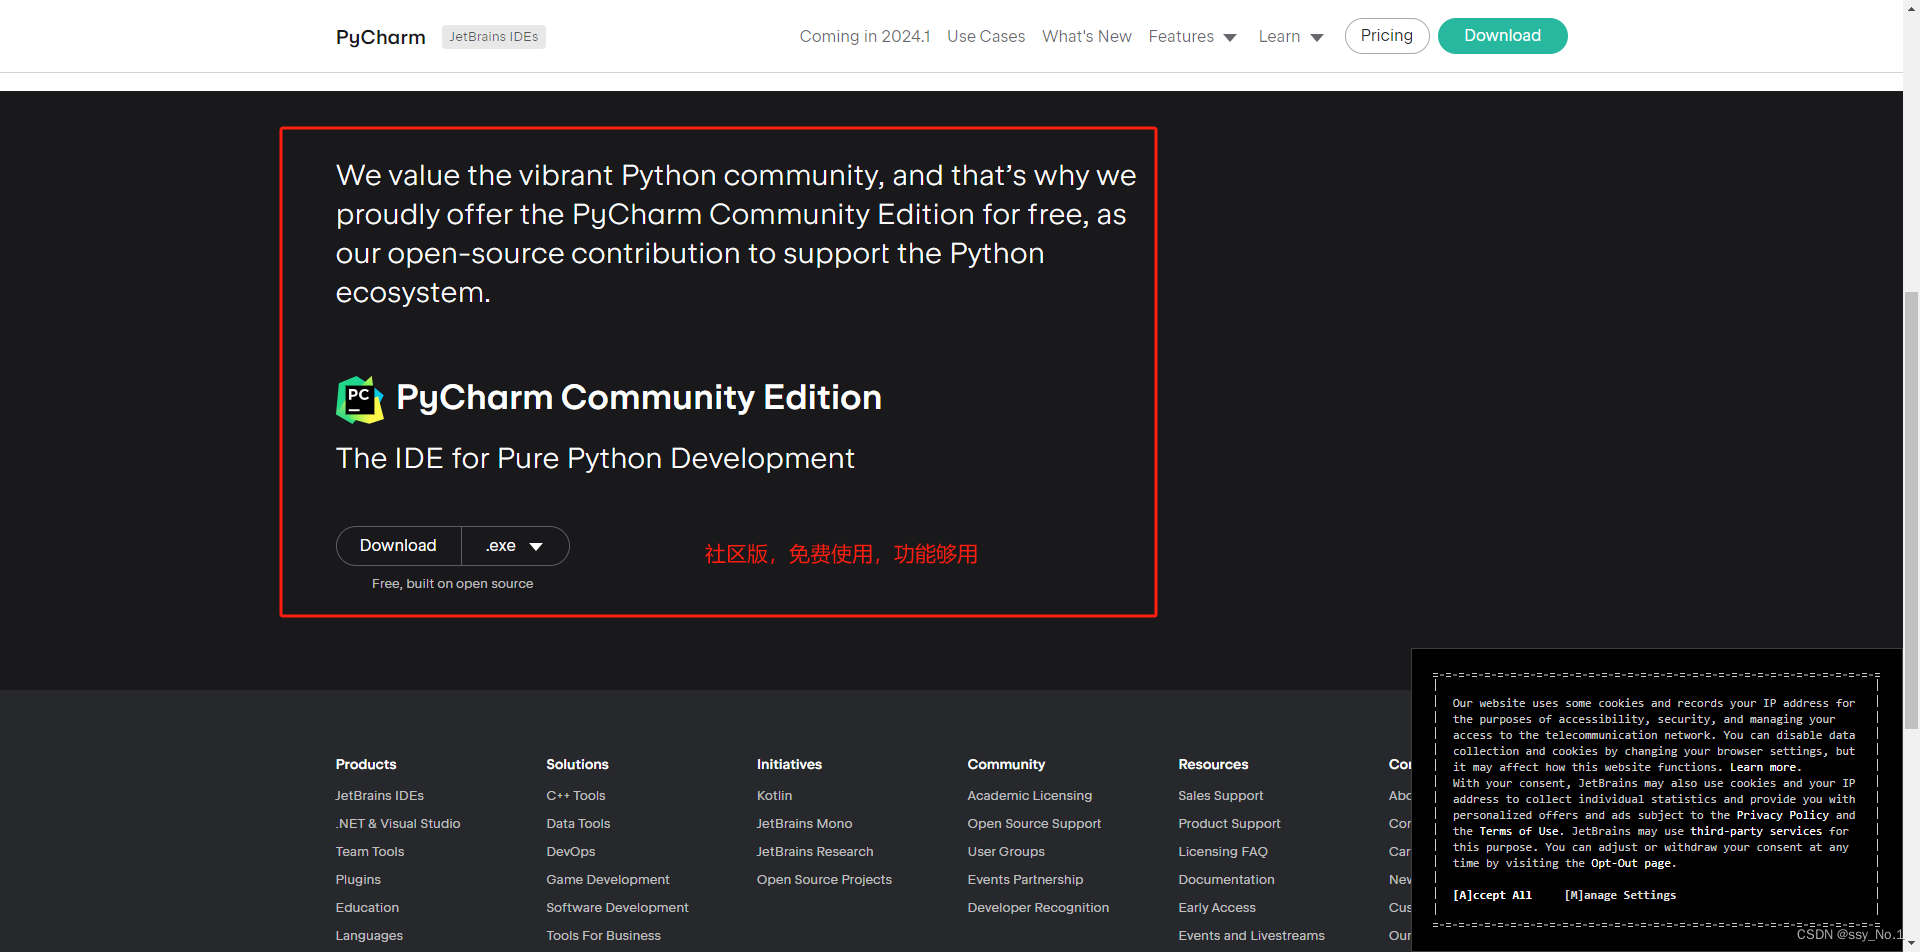Image resolution: width=1920 pixels, height=952 pixels.
Task: Open the third-party services link
Action: coord(1756,831)
